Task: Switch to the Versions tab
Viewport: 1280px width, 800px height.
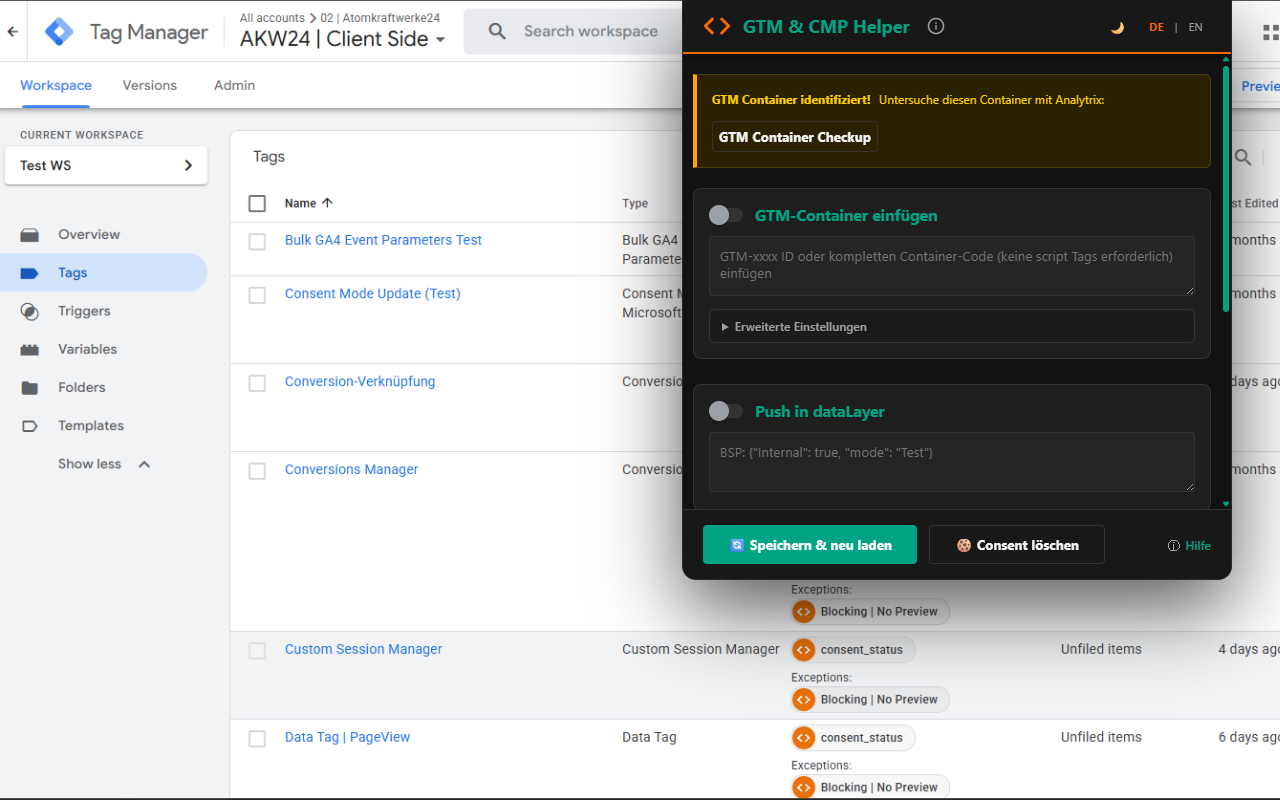Action: (150, 86)
